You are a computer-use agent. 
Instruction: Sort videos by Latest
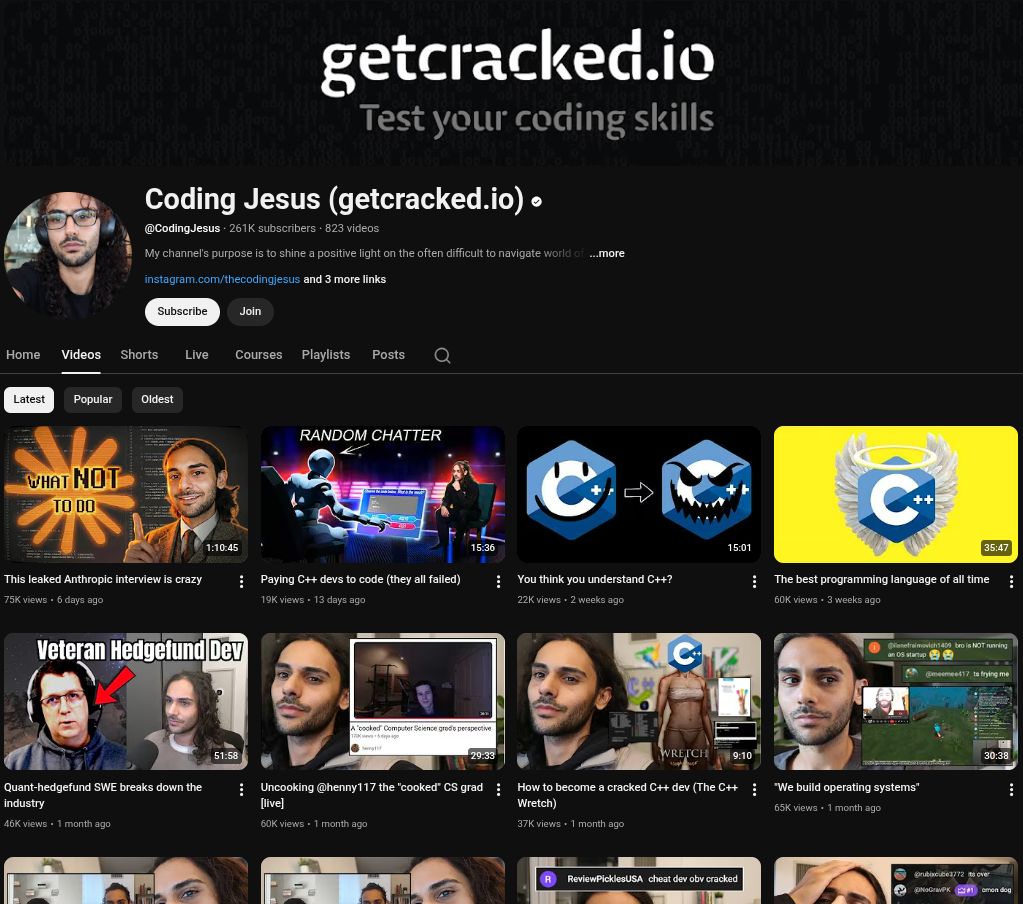[29, 399]
